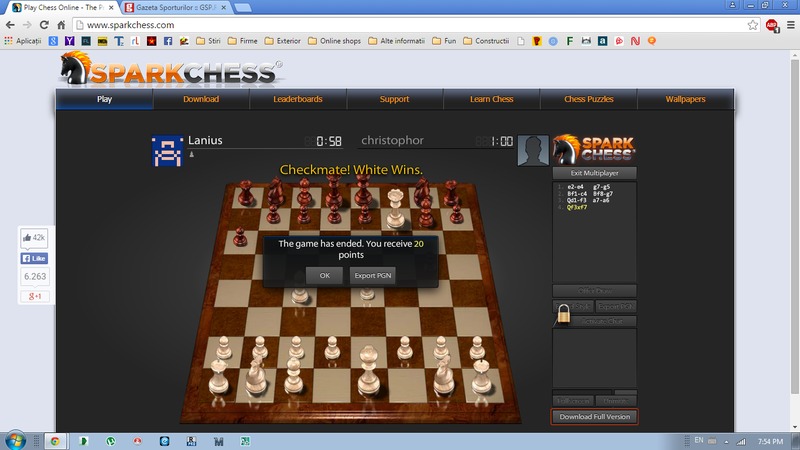Image resolution: width=800 pixels, height=450 pixels.
Task: Expand the Firme bookmarks folder
Action: click(x=242, y=41)
